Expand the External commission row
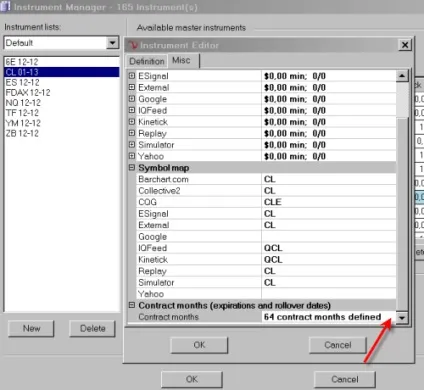424x390 pixels. 132,87
